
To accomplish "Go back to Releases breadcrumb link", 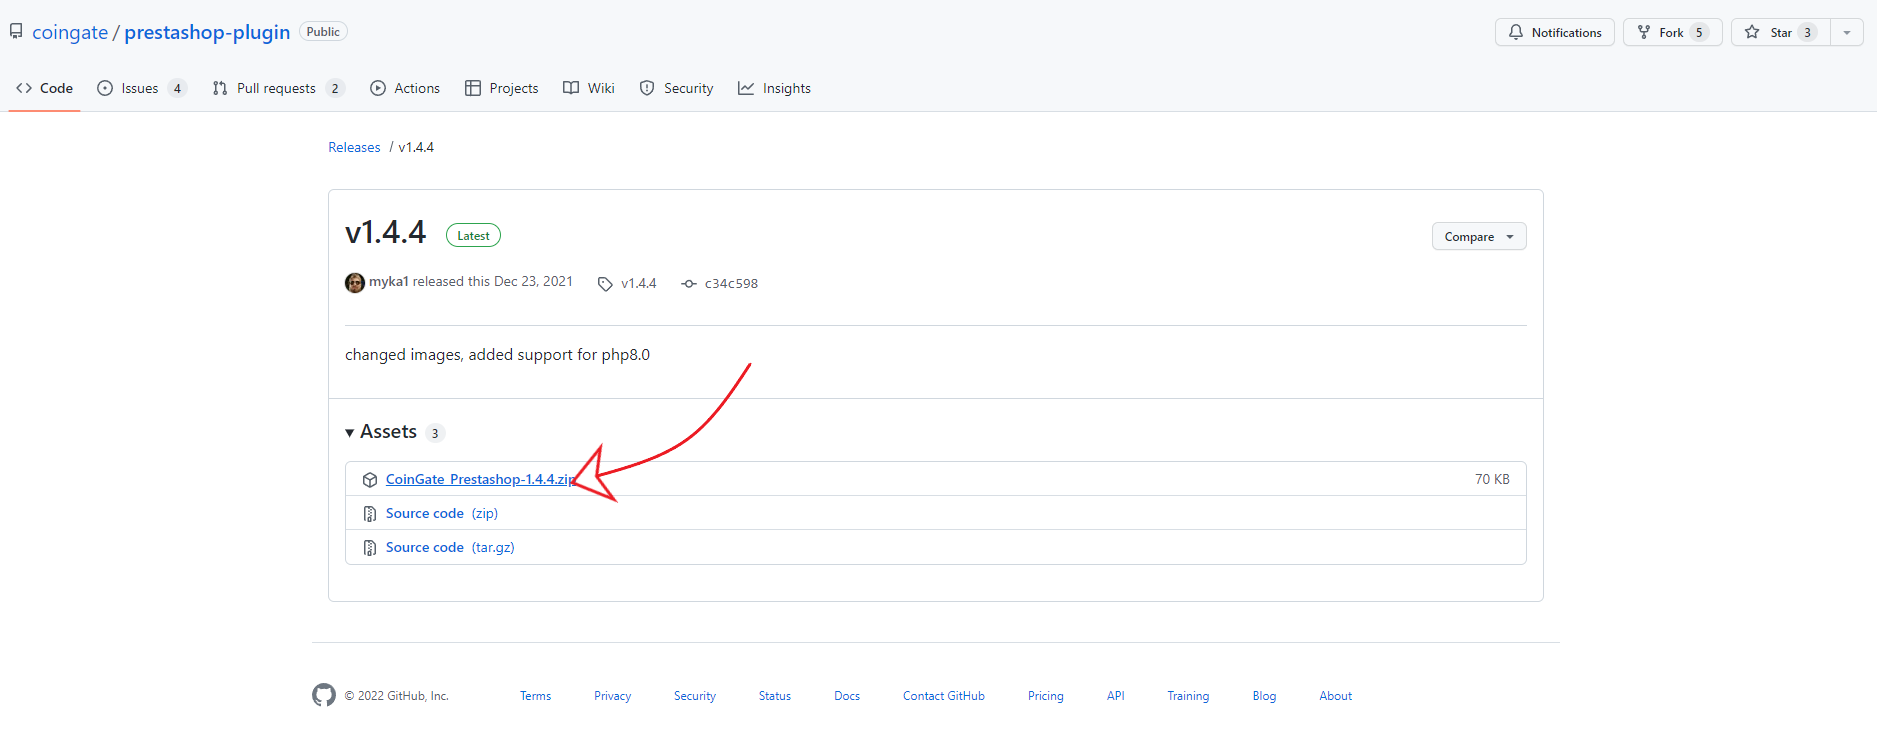I will click(354, 147).
